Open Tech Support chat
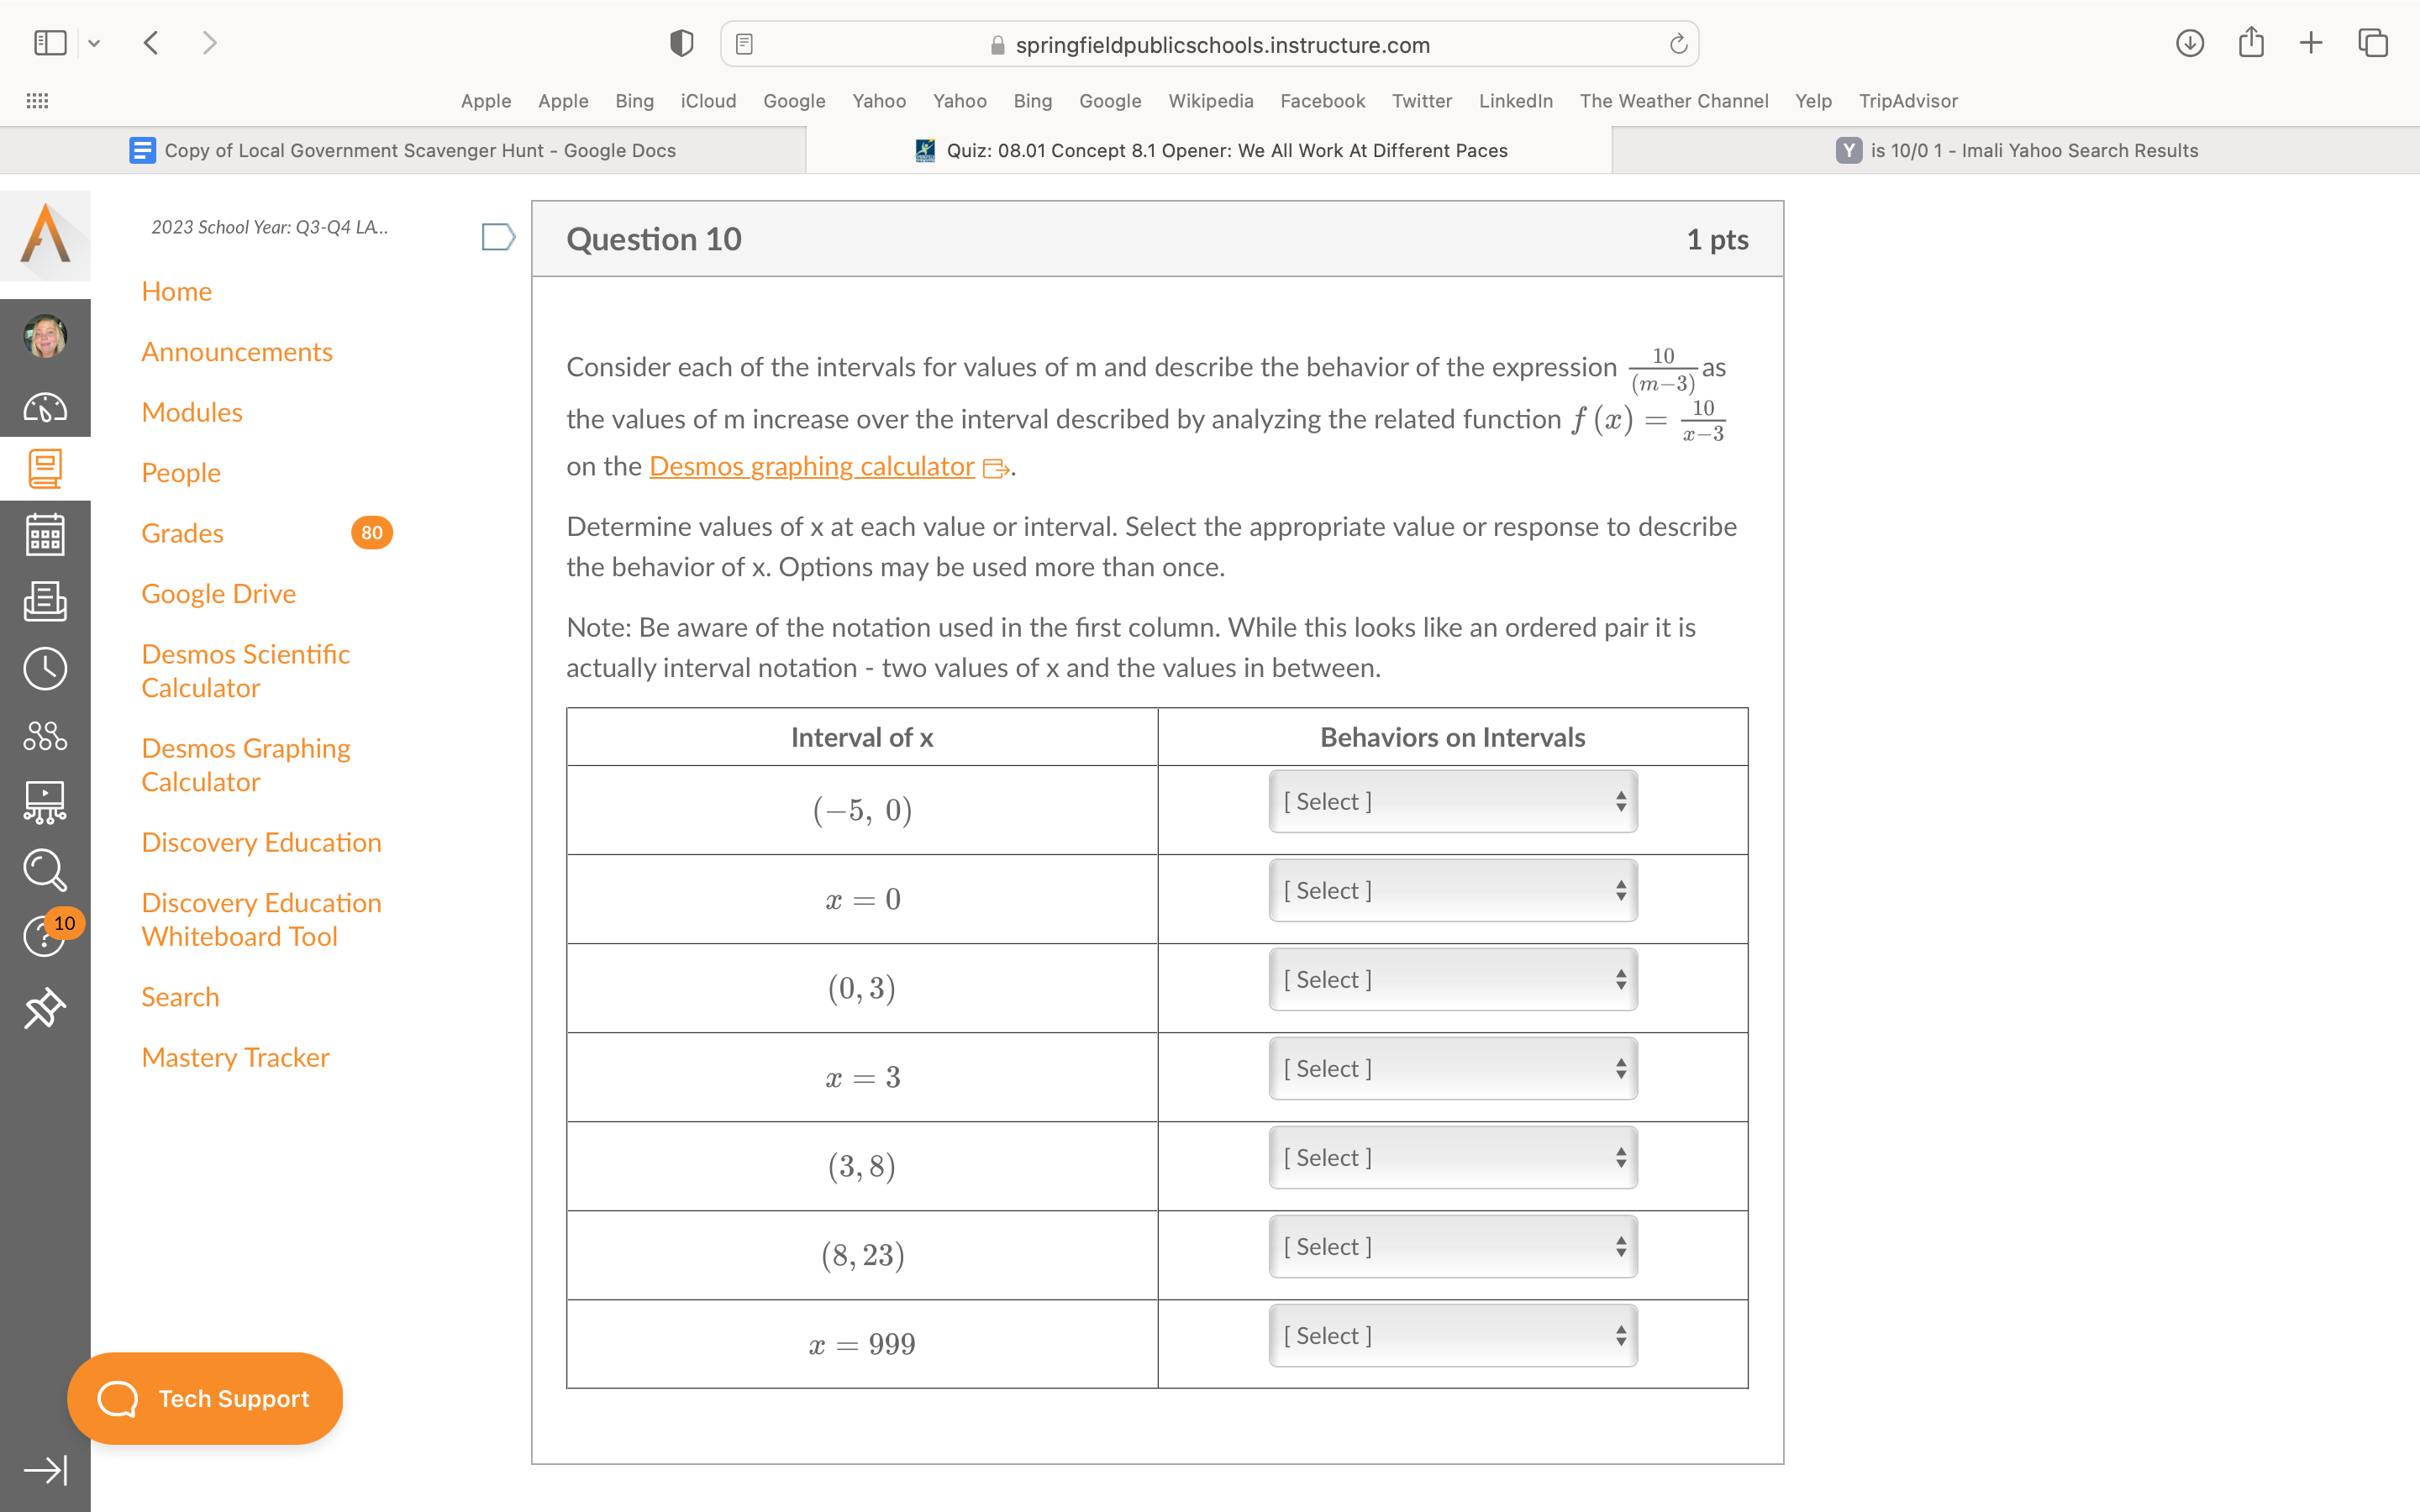This screenshot has width=2420, height=1512. tap(205, 1398)
